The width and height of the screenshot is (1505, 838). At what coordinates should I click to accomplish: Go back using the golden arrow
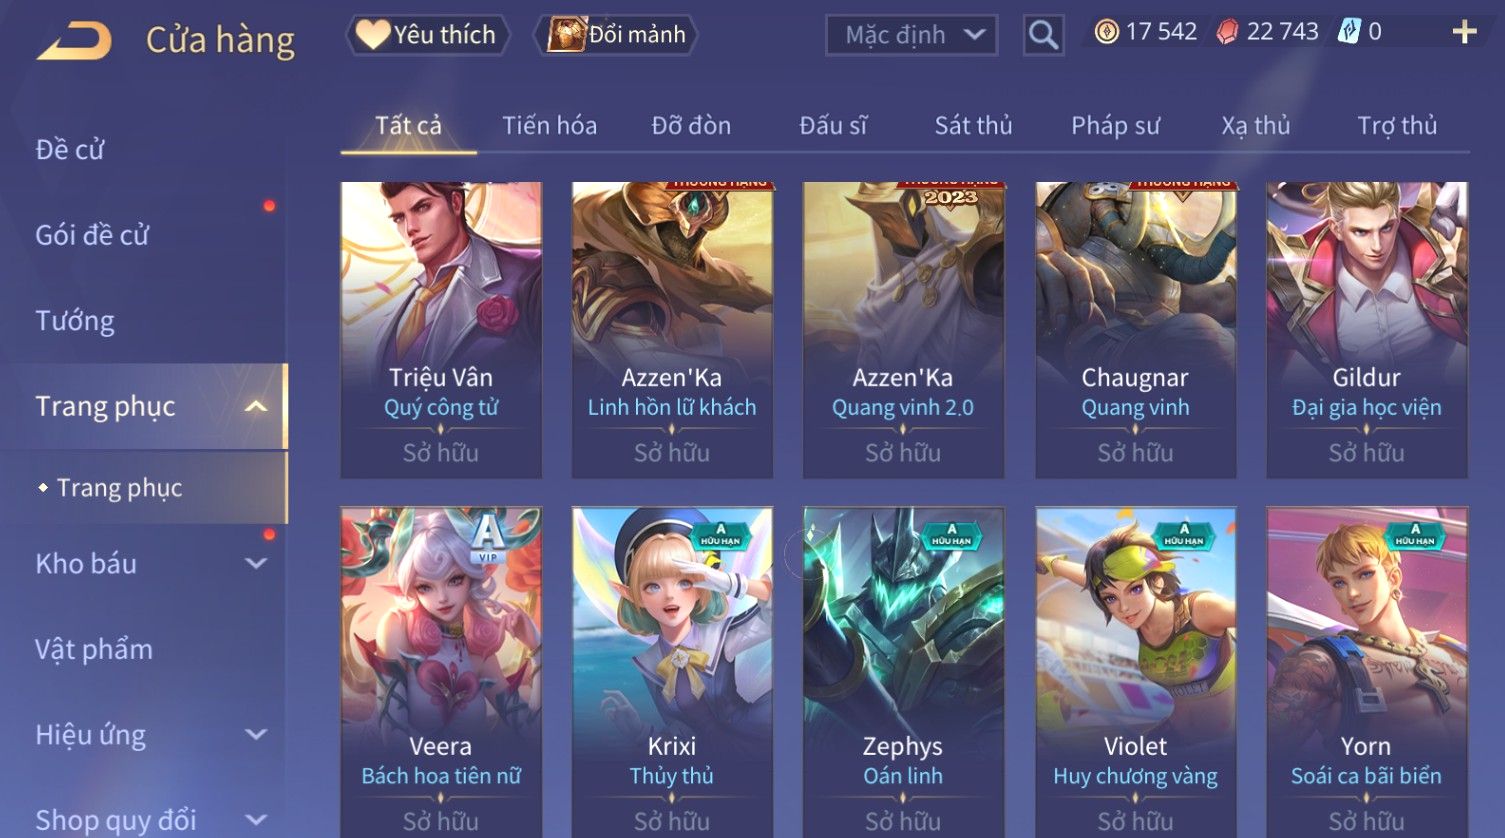74,40
